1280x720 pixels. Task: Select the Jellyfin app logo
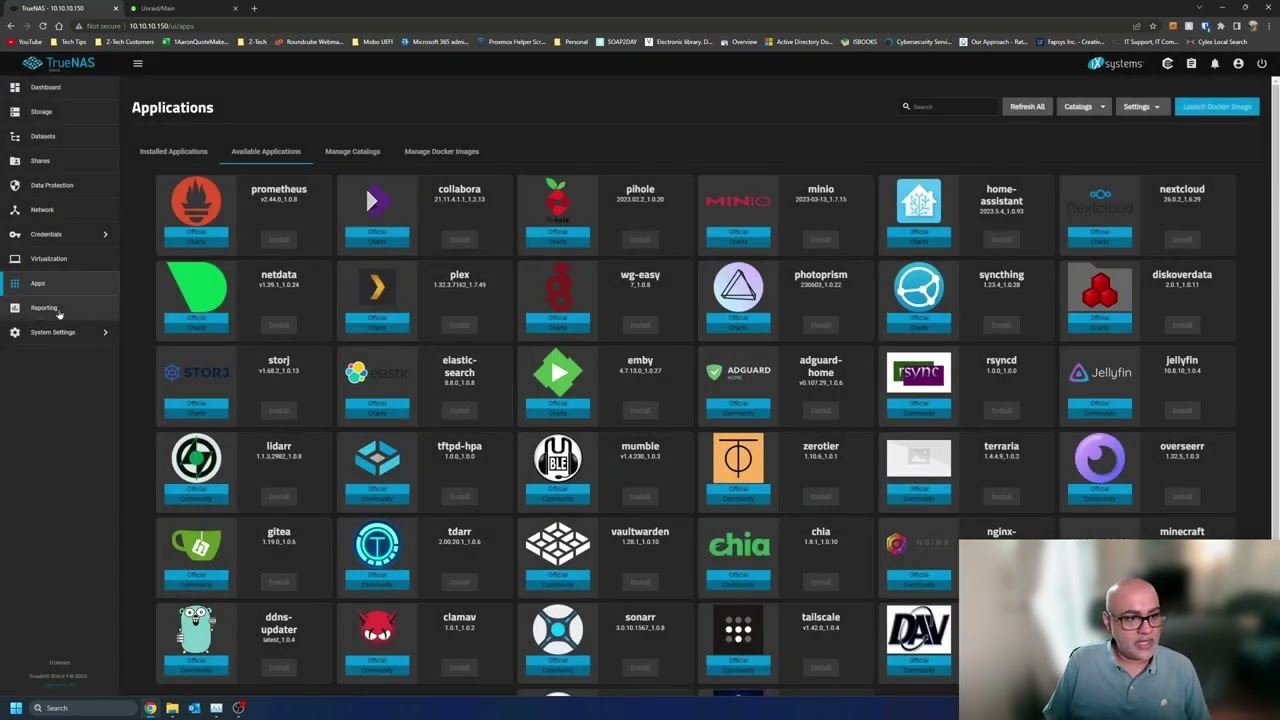[1100, 373]
